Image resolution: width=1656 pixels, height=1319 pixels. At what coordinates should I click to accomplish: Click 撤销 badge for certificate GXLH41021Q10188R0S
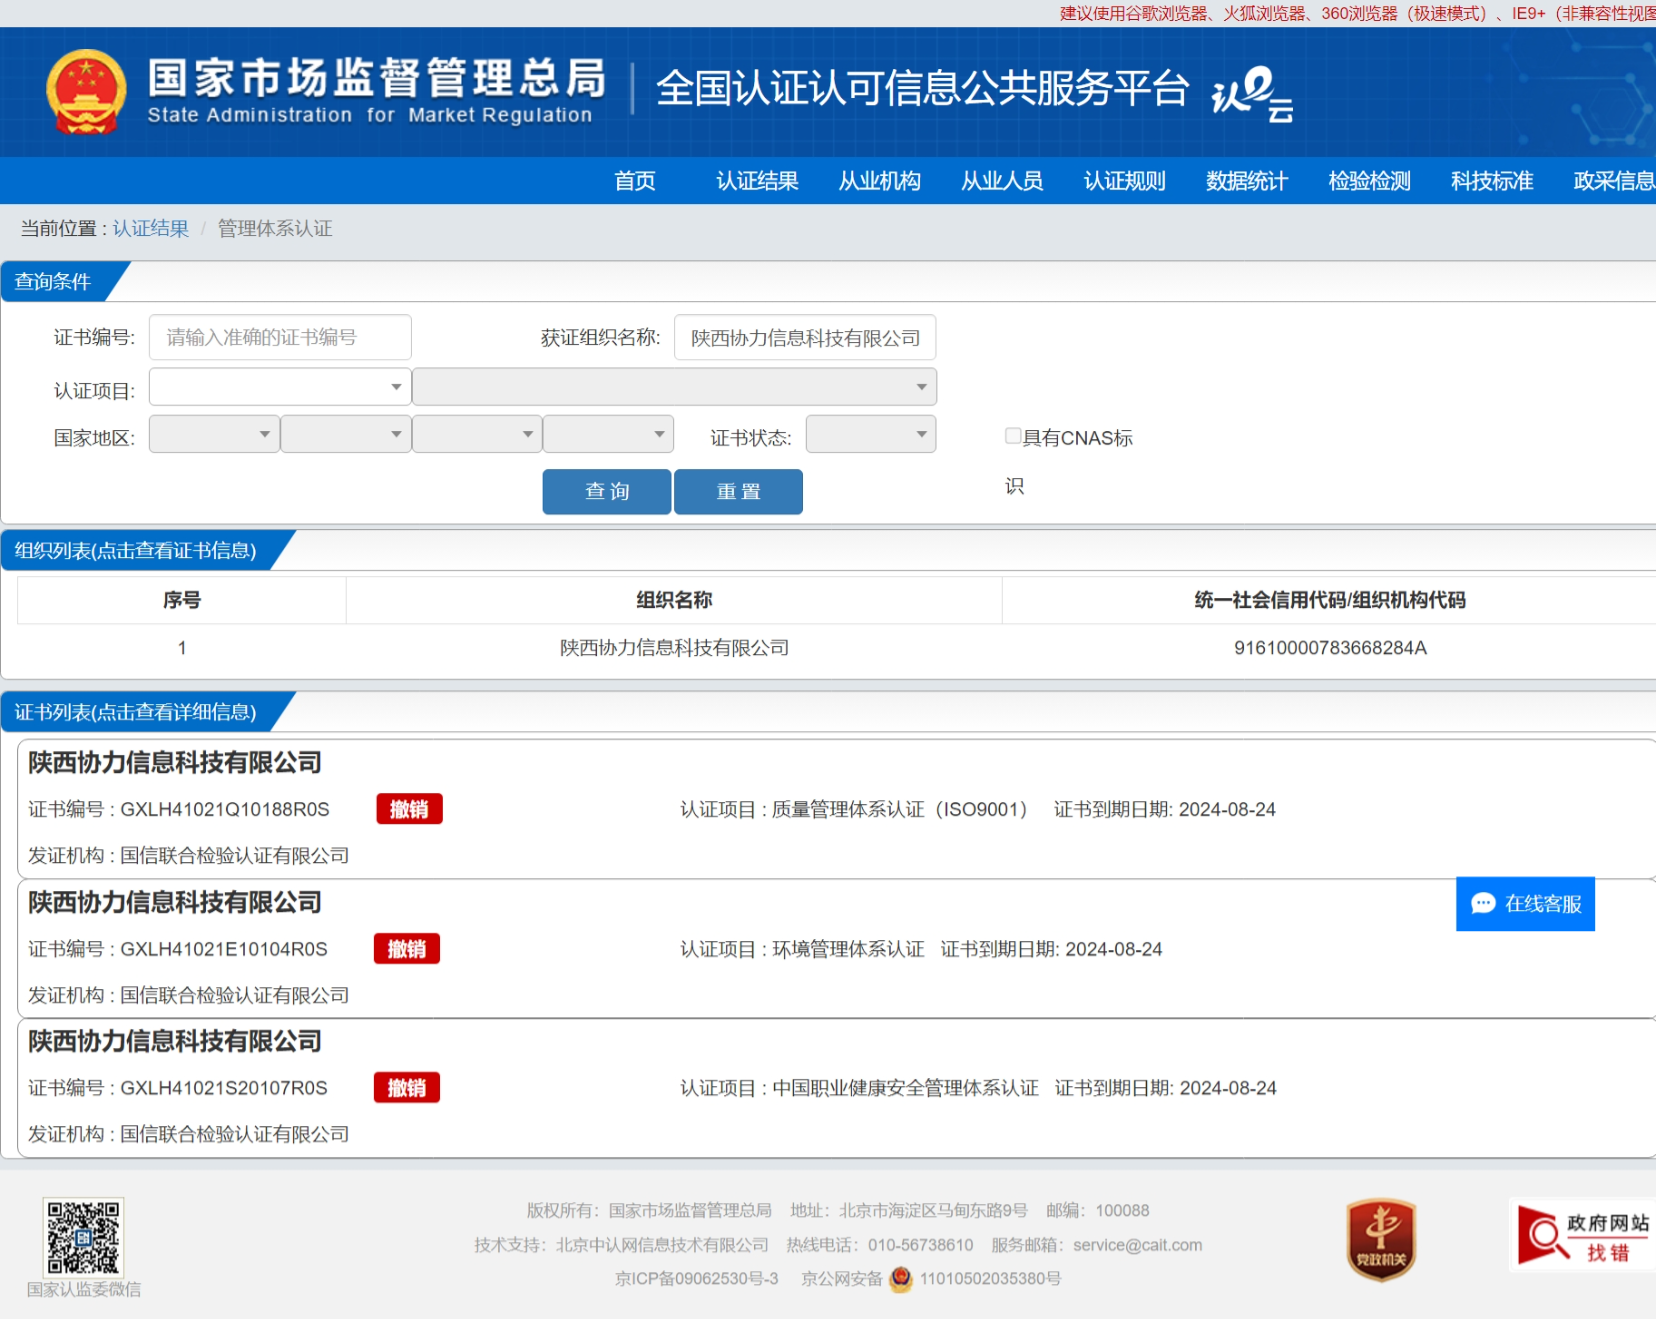pos(409,809)
